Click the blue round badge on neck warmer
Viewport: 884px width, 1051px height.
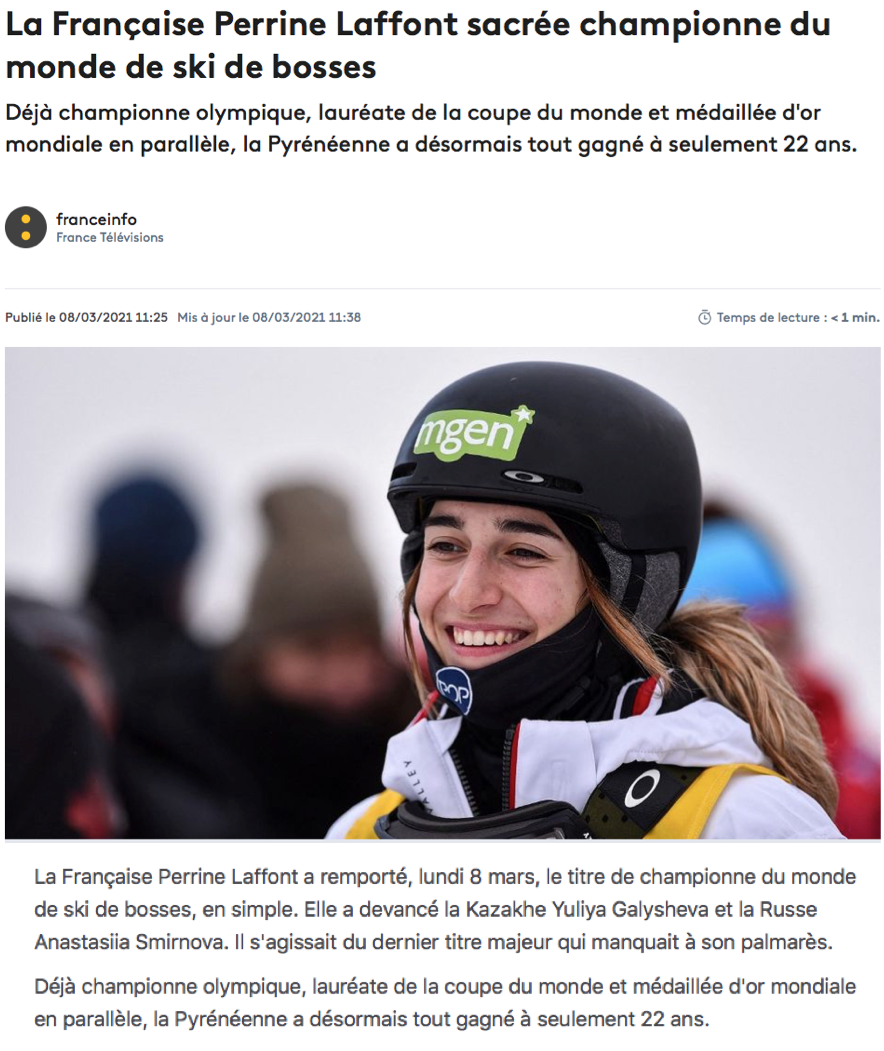pos(454,692)
